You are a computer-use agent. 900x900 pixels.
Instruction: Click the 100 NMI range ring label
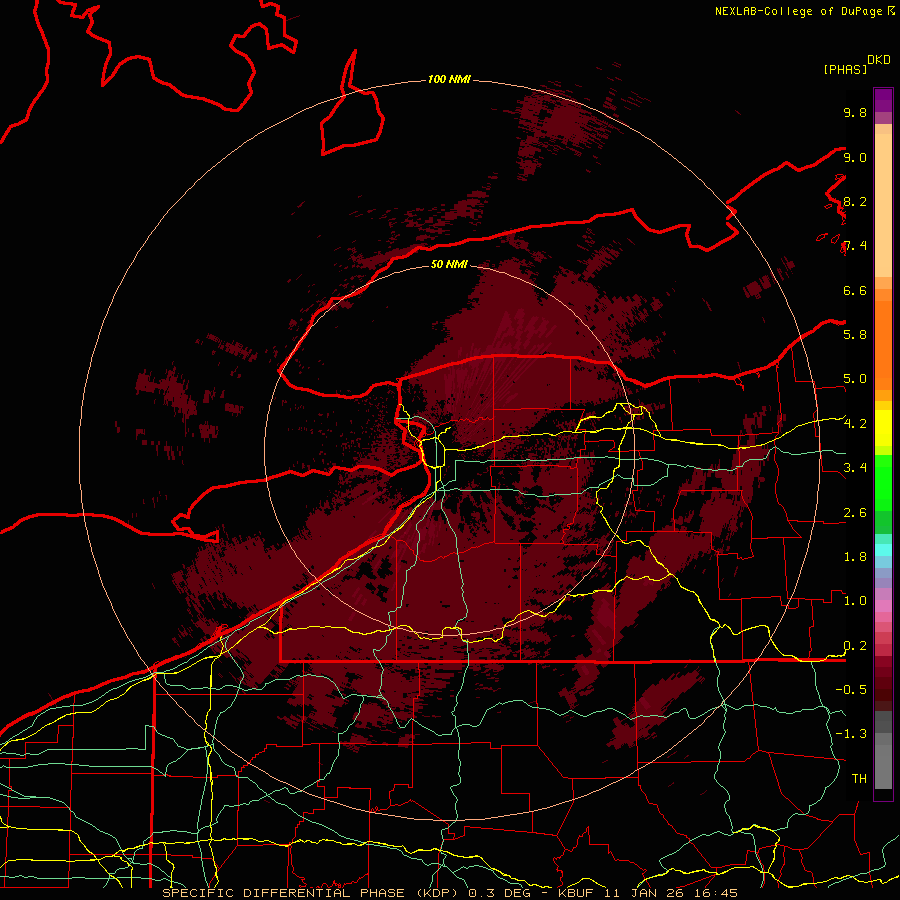point(449,79)
